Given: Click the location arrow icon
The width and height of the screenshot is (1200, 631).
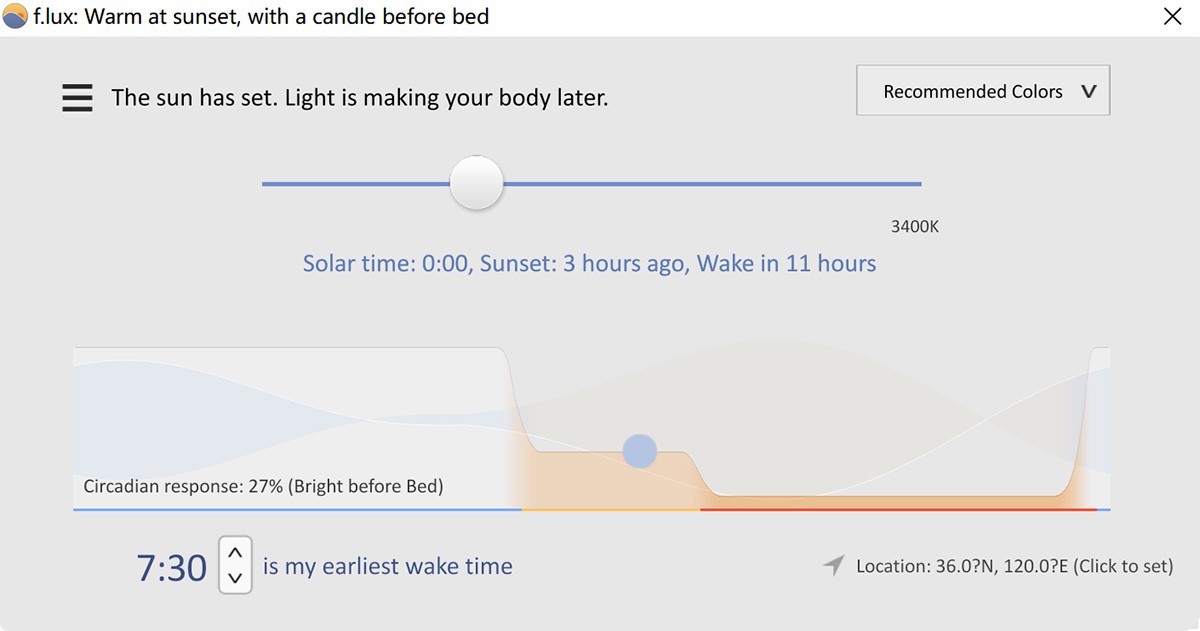Looking at the screenshot, I should [833, 566].
